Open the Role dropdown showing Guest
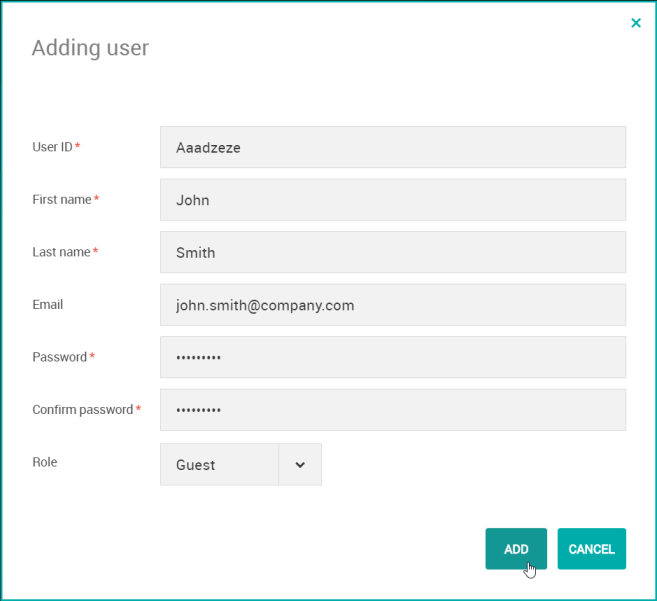The height and width of the screenshot is (601, 657). click(x=219, y=464)
